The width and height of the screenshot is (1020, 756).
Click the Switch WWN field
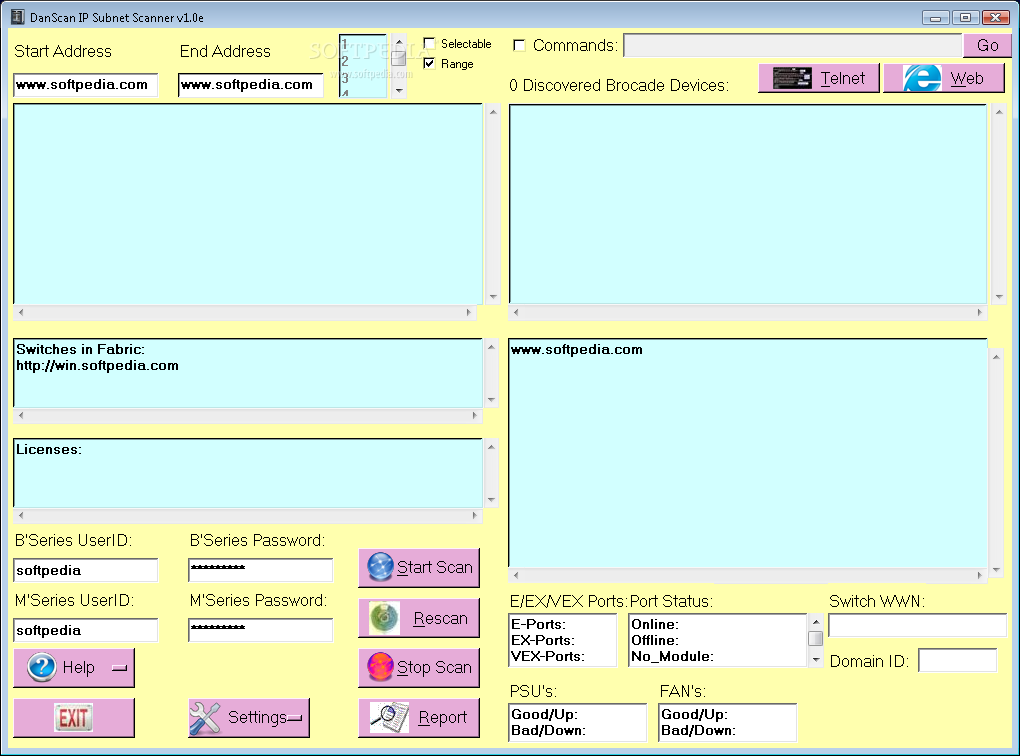click(917, 625)
